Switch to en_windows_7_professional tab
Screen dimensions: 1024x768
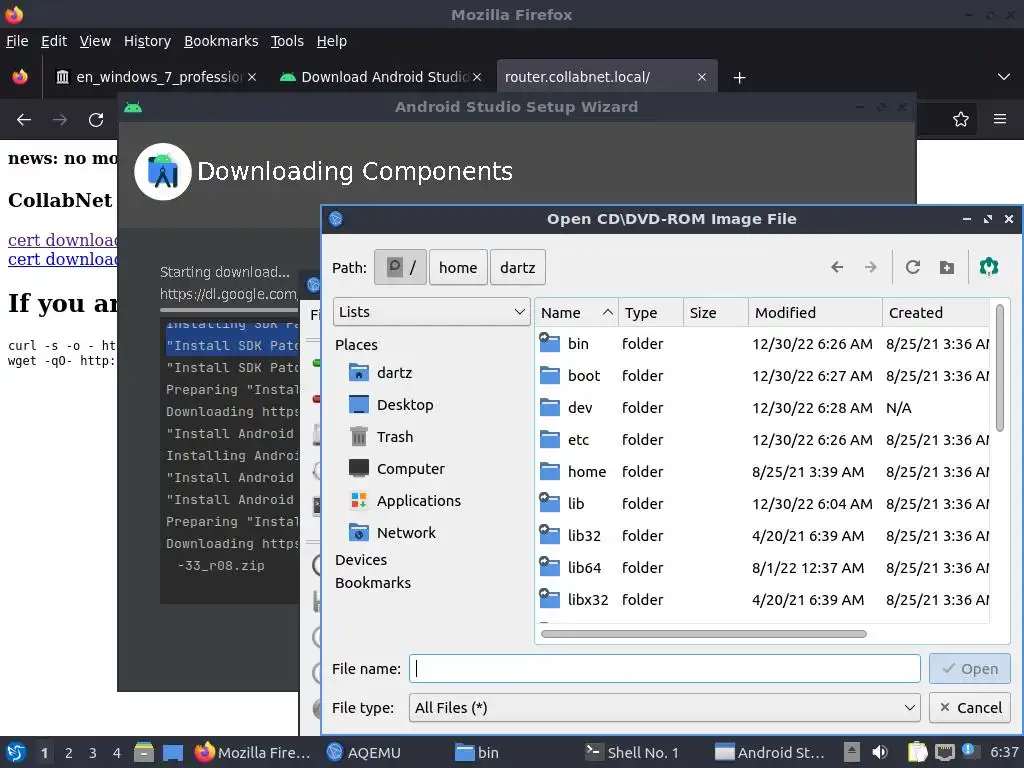(x=155, y=77)
